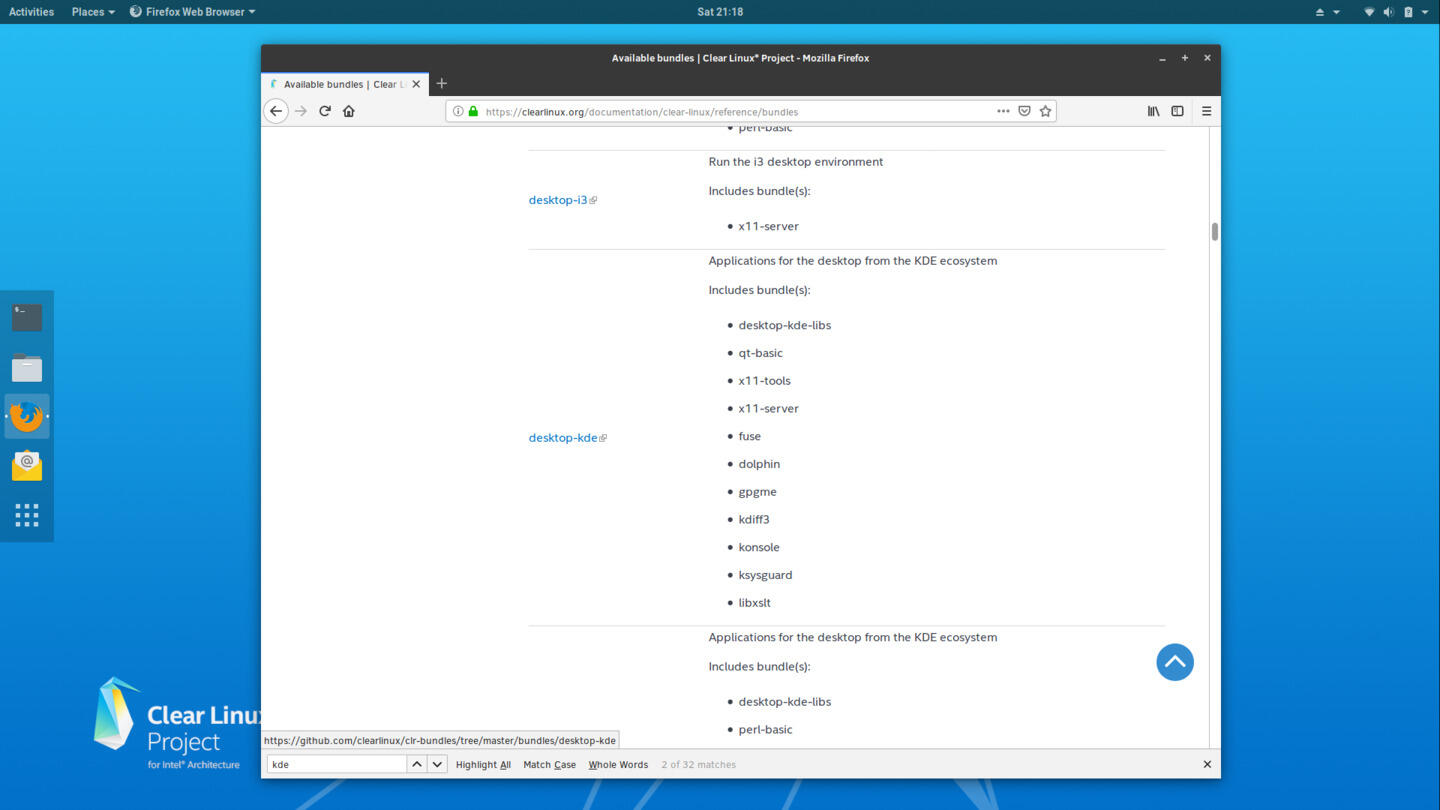Open page actions three-dot menu
The width and height of the screenshot is (1440, 810).
click(x=1003, y=111)
